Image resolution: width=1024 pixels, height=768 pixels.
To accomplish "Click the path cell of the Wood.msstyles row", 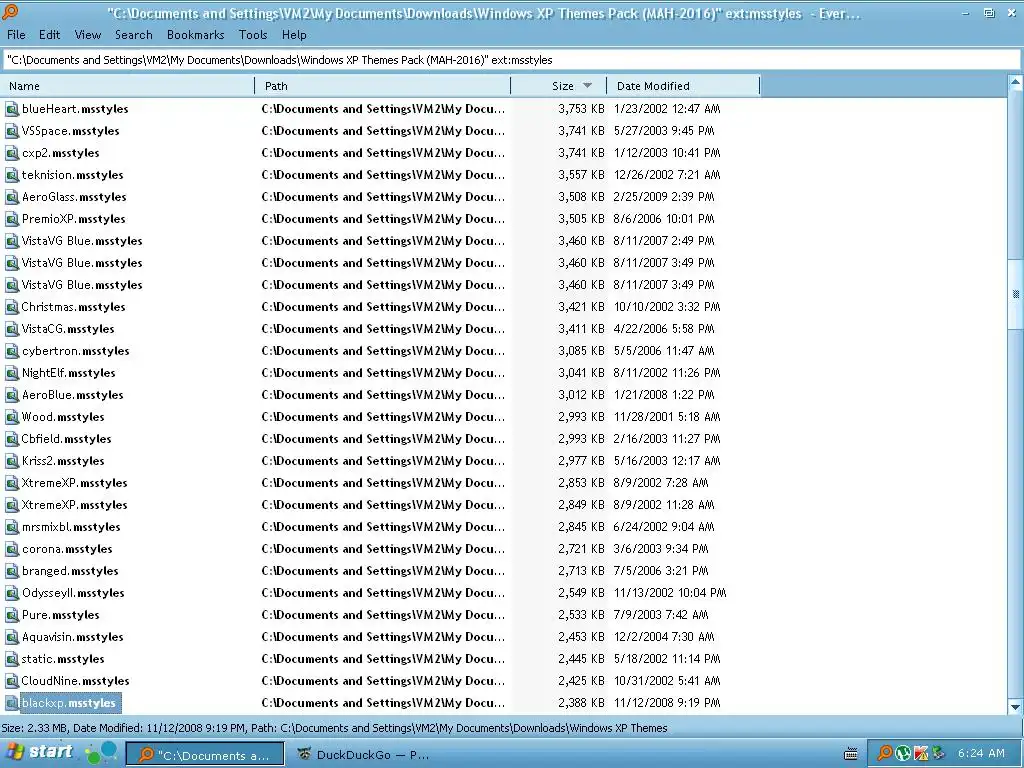I will pyautogui.click(x=383, y=417).
